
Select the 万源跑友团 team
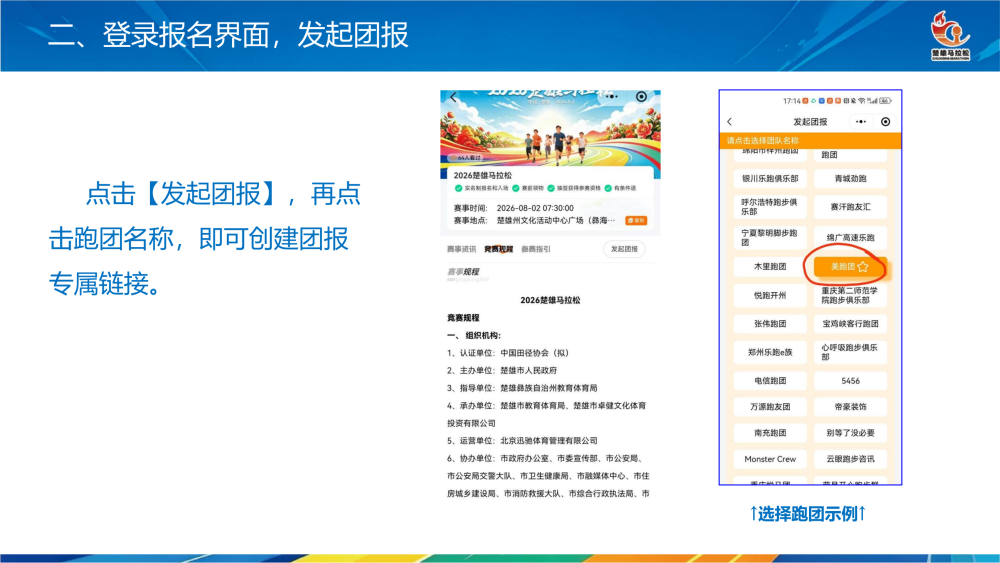pyautogui.click(x=770, y=407)
